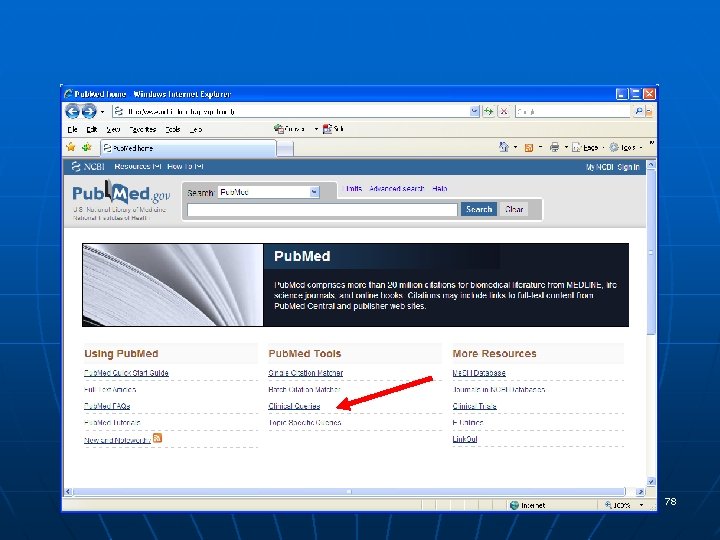Click the green Refresh arrows icon
720x540 pixels.
[x=489, y=112]
